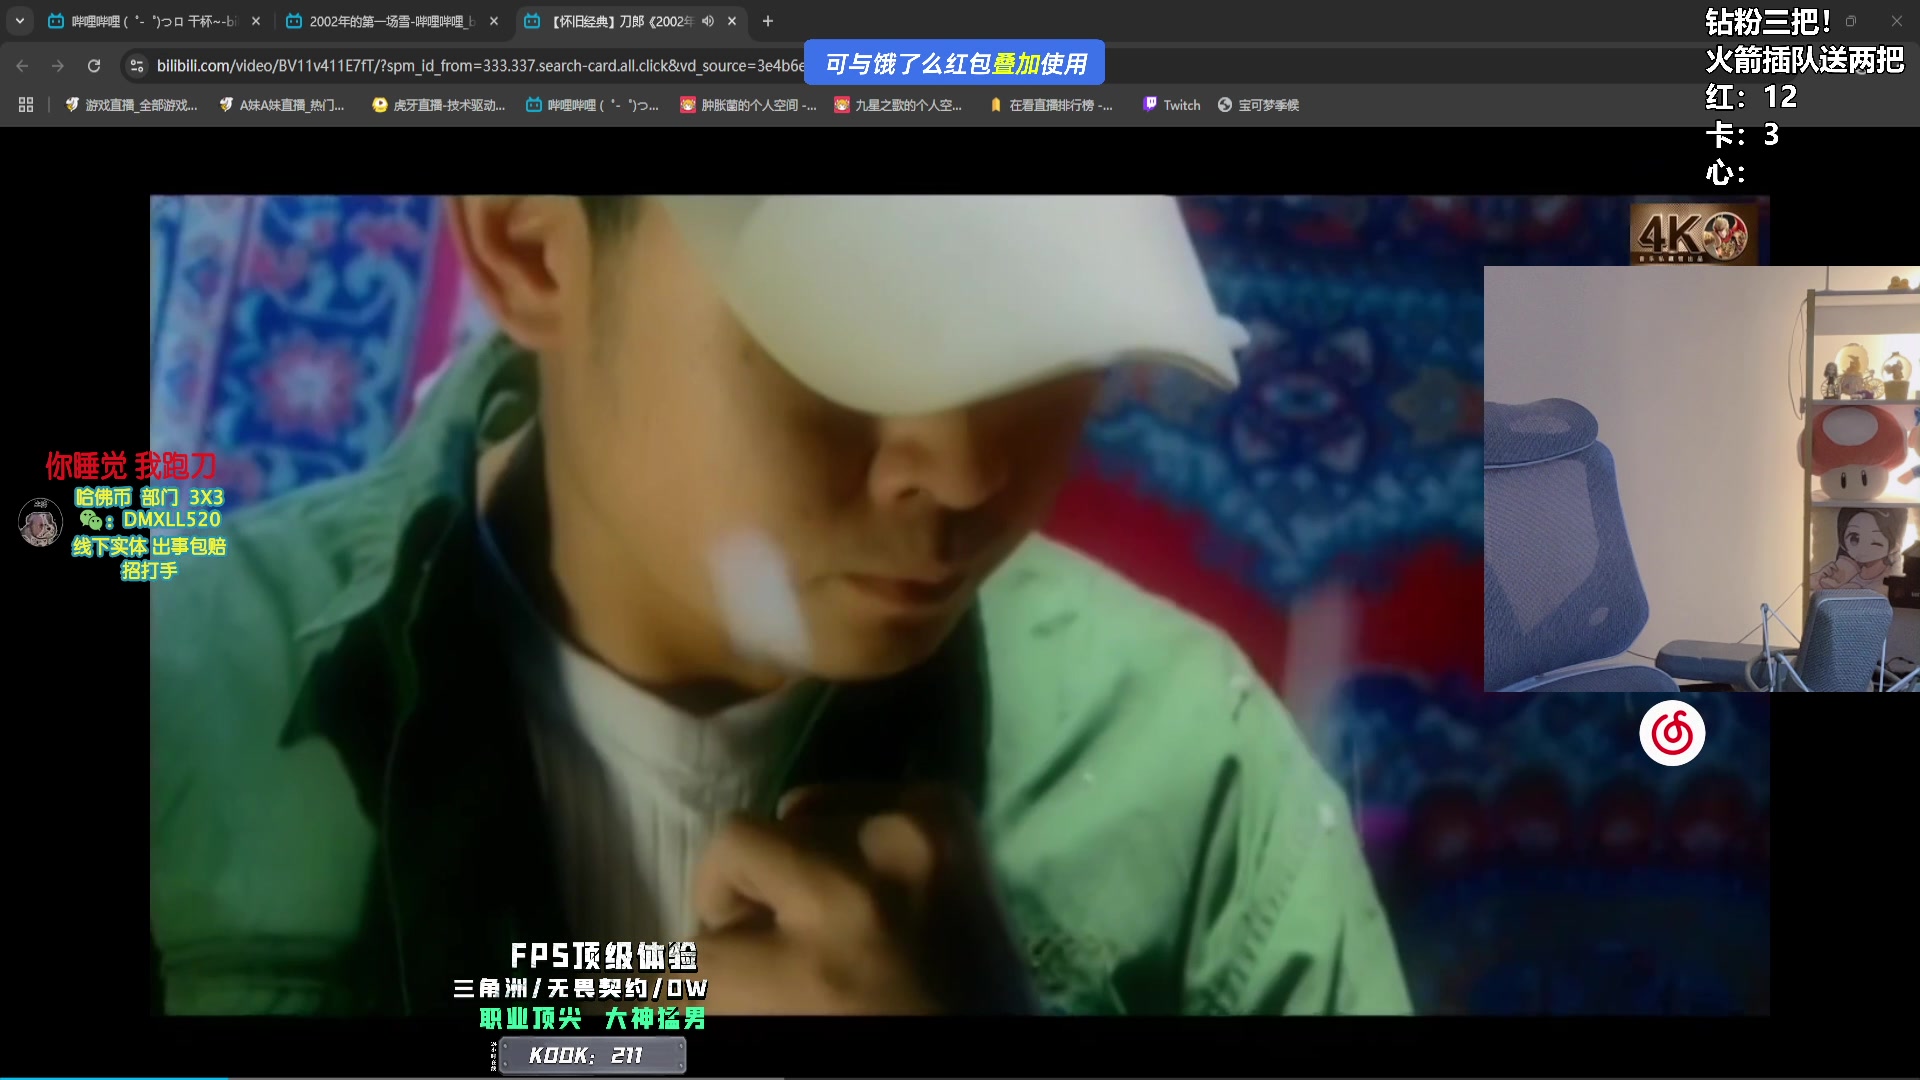Viewport: 1920px width, 1080px height.
Task: Close the browser window
Action: (1897, 21)
